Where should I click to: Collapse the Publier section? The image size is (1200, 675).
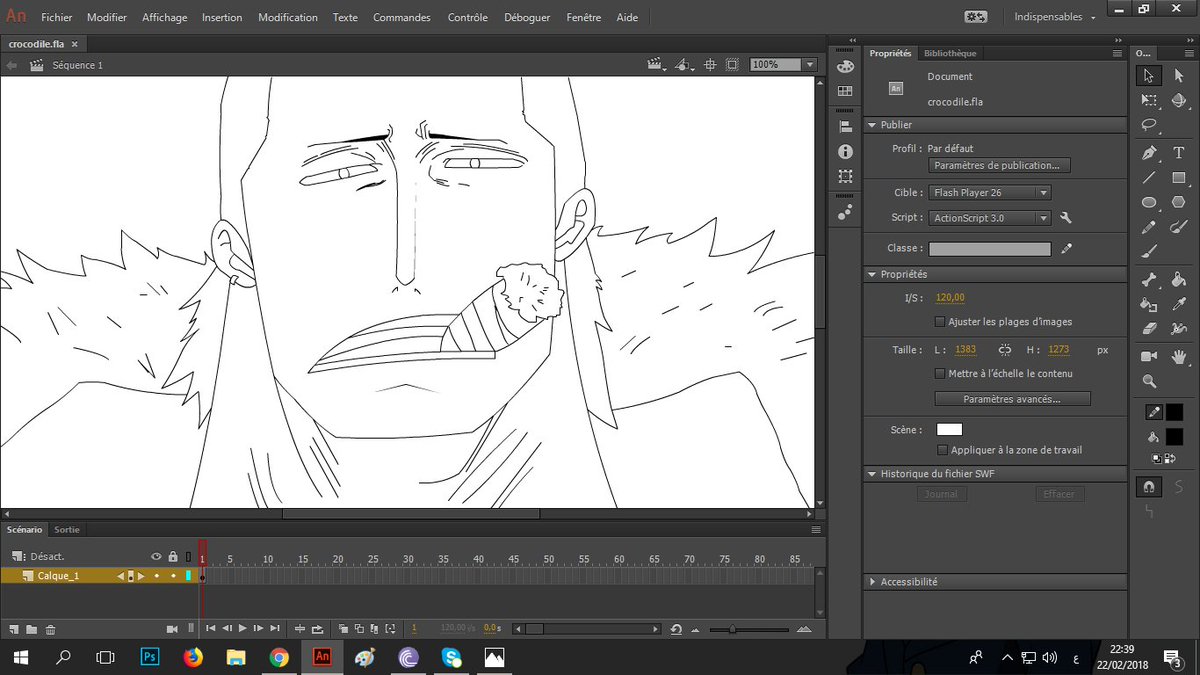tap(871, 125)
